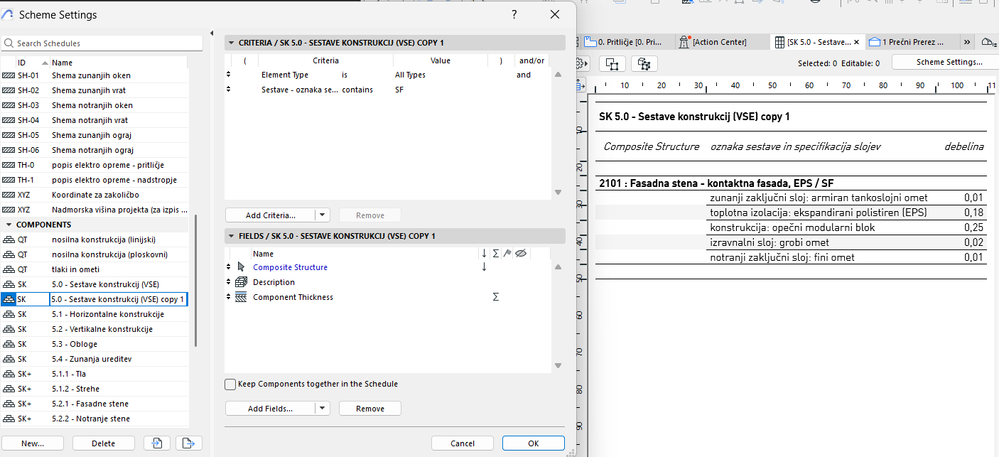The width and height of the screenshot is (999, 457).
Task: Click the drag handle of Sestave criterion row
Action: 229,90
